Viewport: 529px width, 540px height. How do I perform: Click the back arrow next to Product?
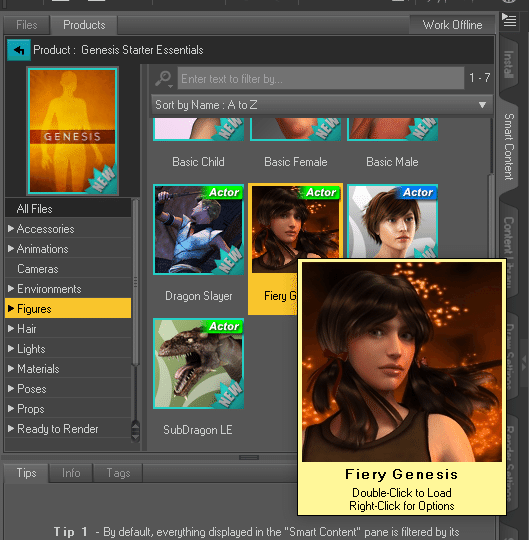[19, 50]
